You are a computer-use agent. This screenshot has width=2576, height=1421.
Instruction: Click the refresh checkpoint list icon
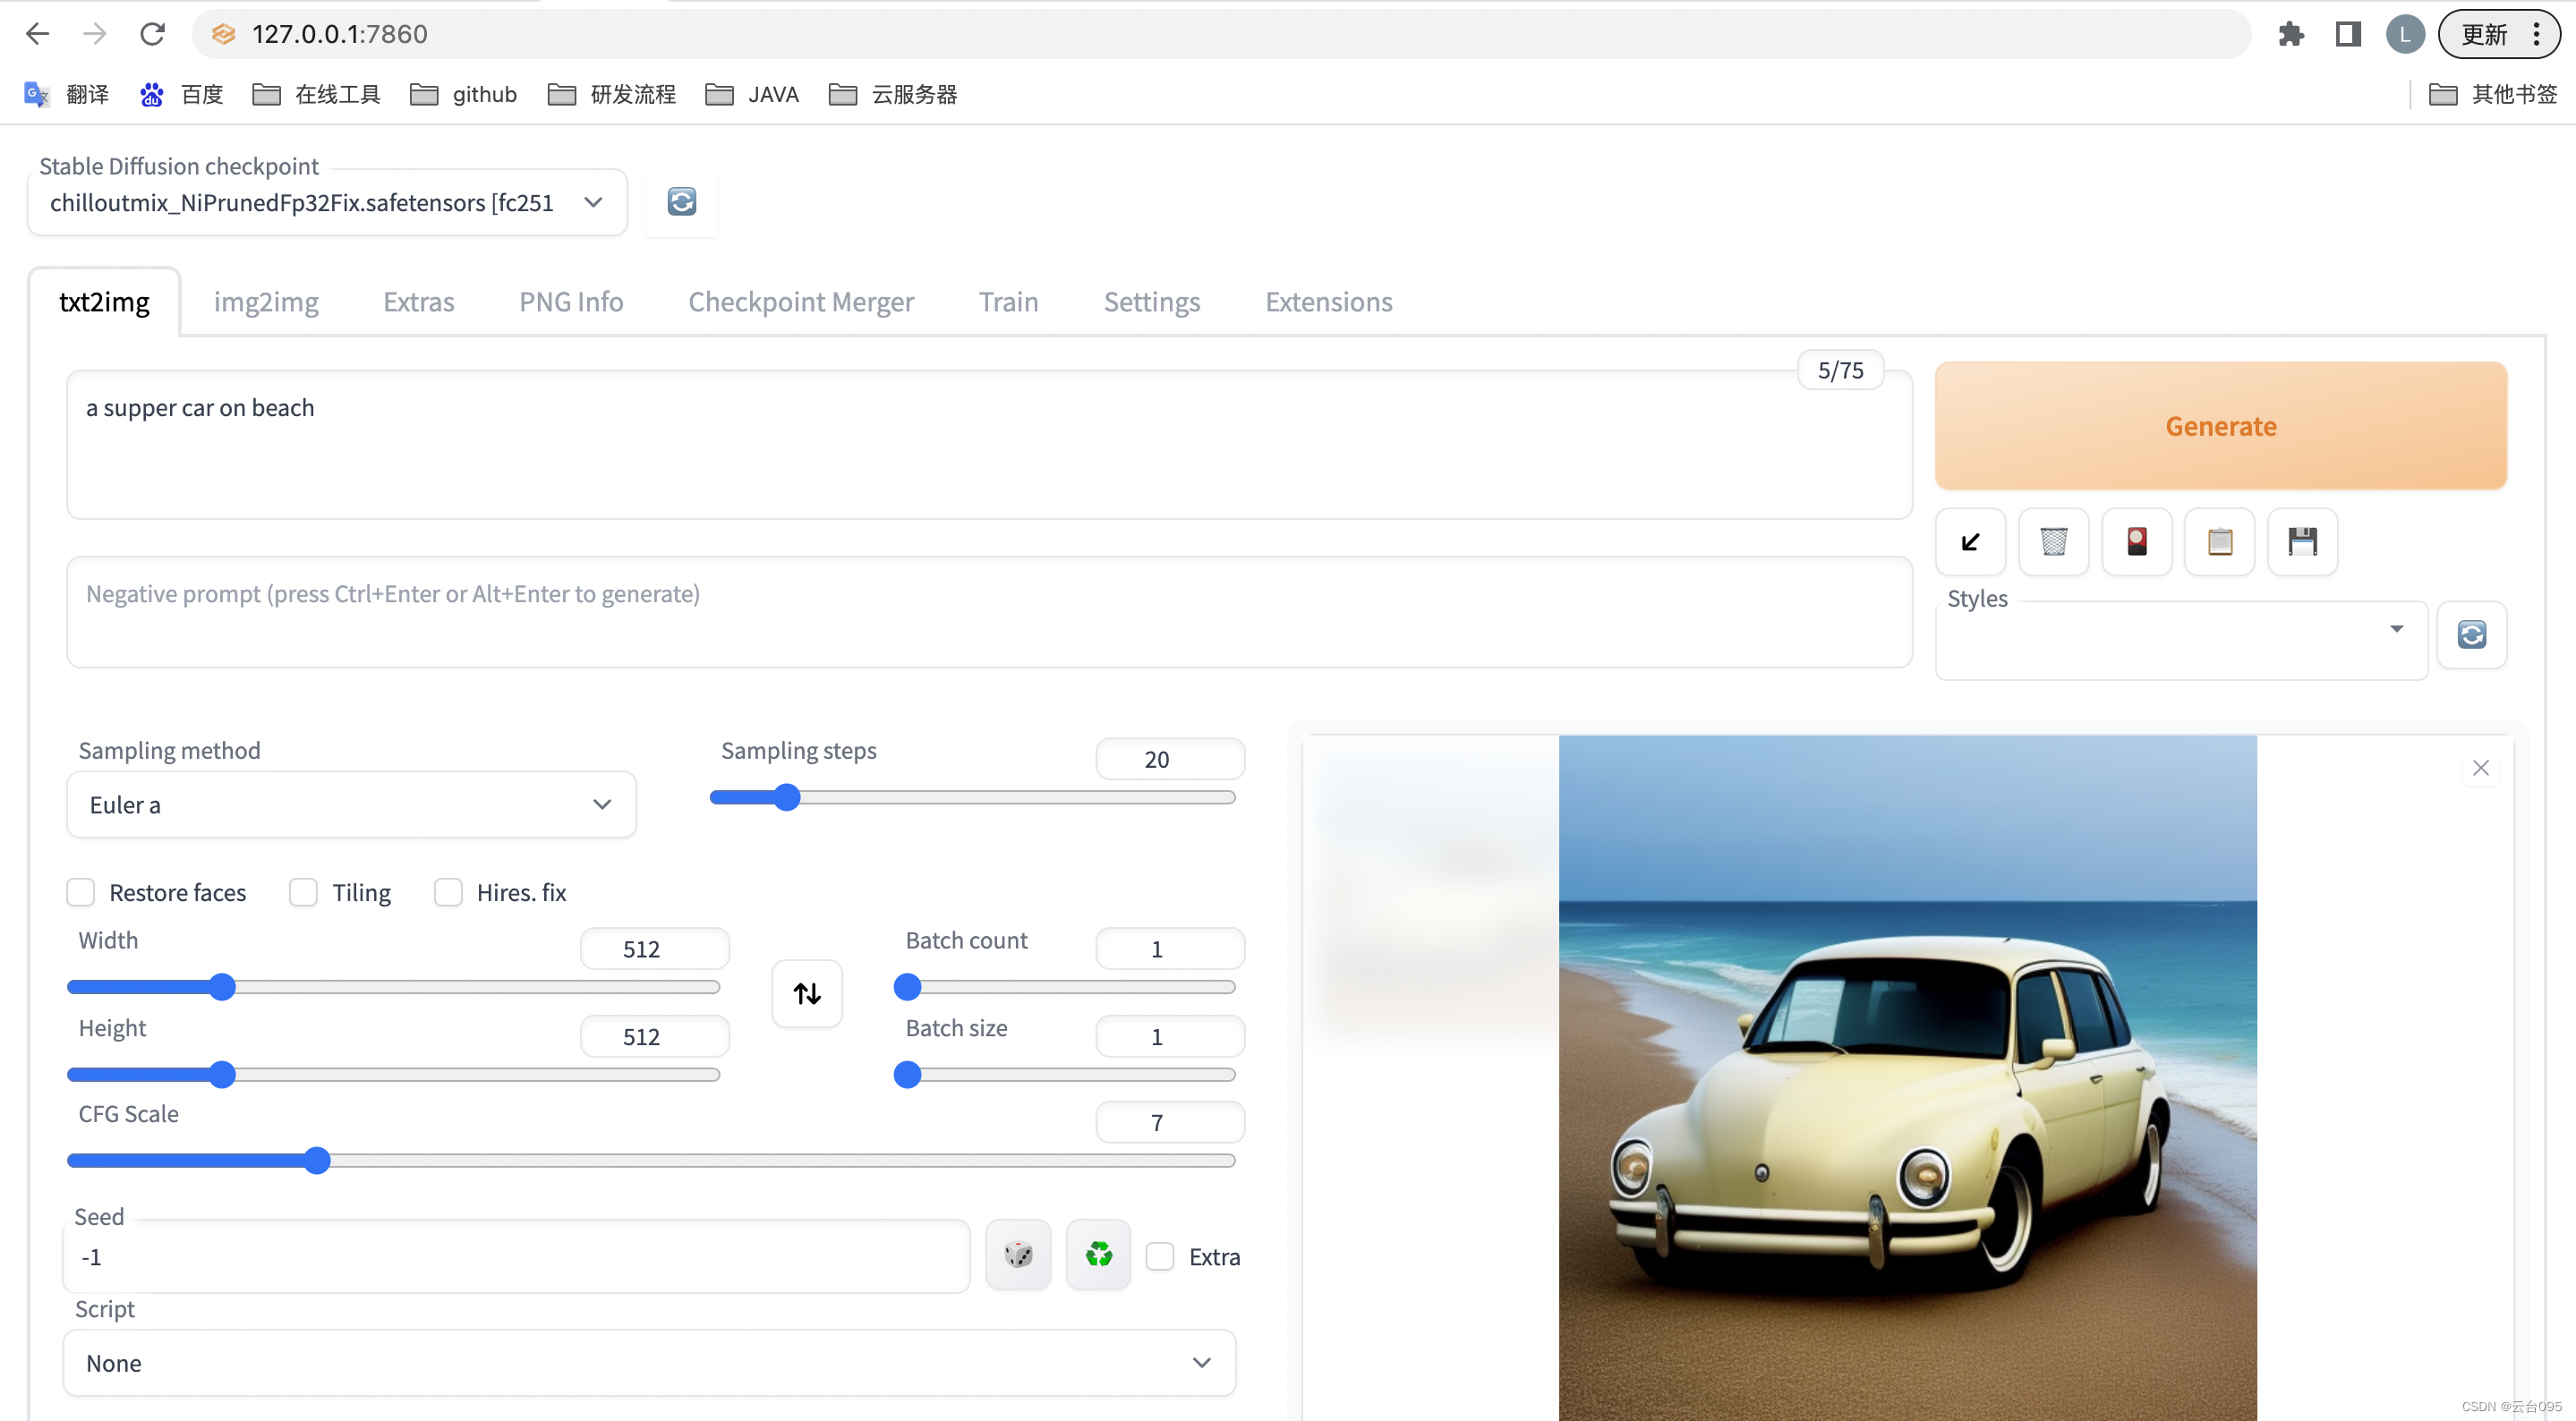[681, 202]
